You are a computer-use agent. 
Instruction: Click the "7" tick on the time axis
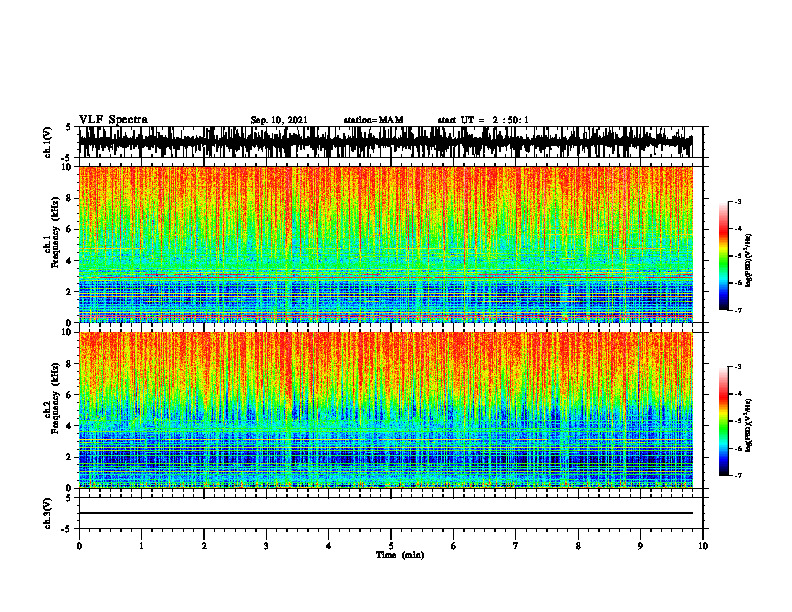(516, 546)
